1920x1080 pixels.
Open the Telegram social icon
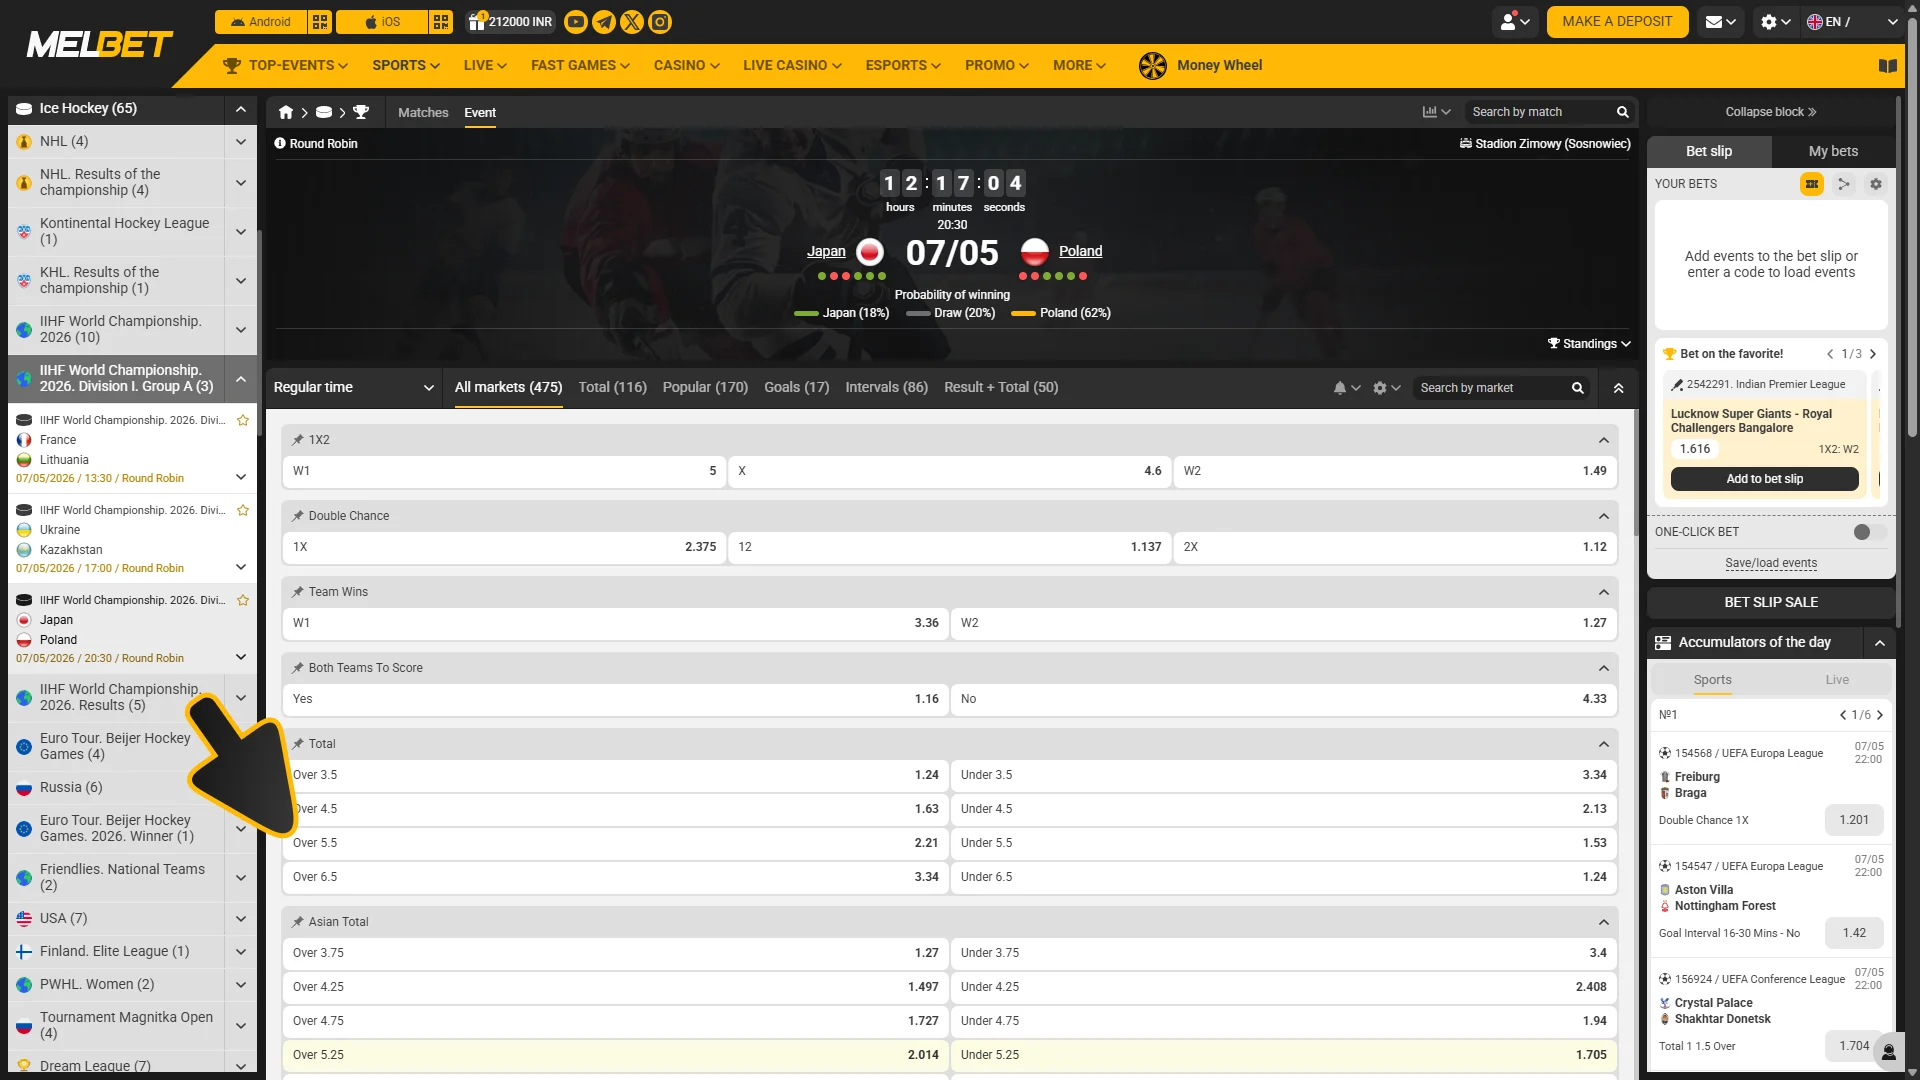click(x=604, y=22)
